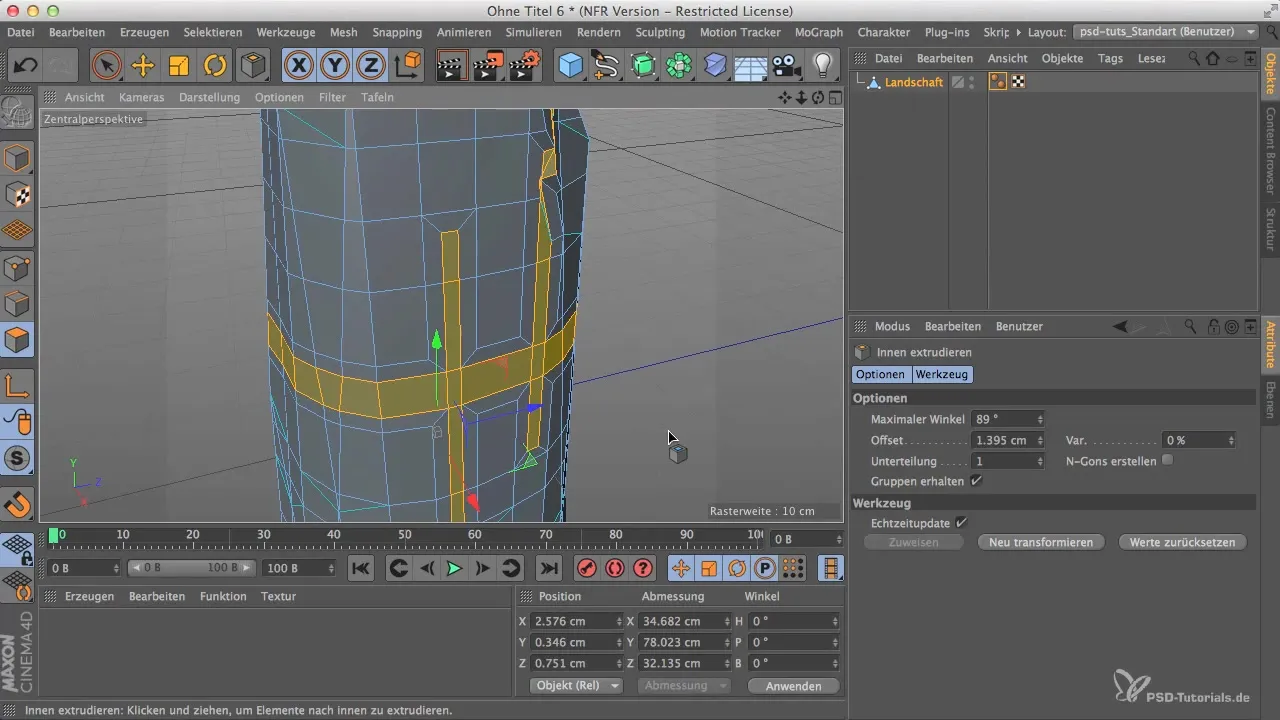Switch to Edges mode
The image size is (1280, 720).
pos(18,304)
